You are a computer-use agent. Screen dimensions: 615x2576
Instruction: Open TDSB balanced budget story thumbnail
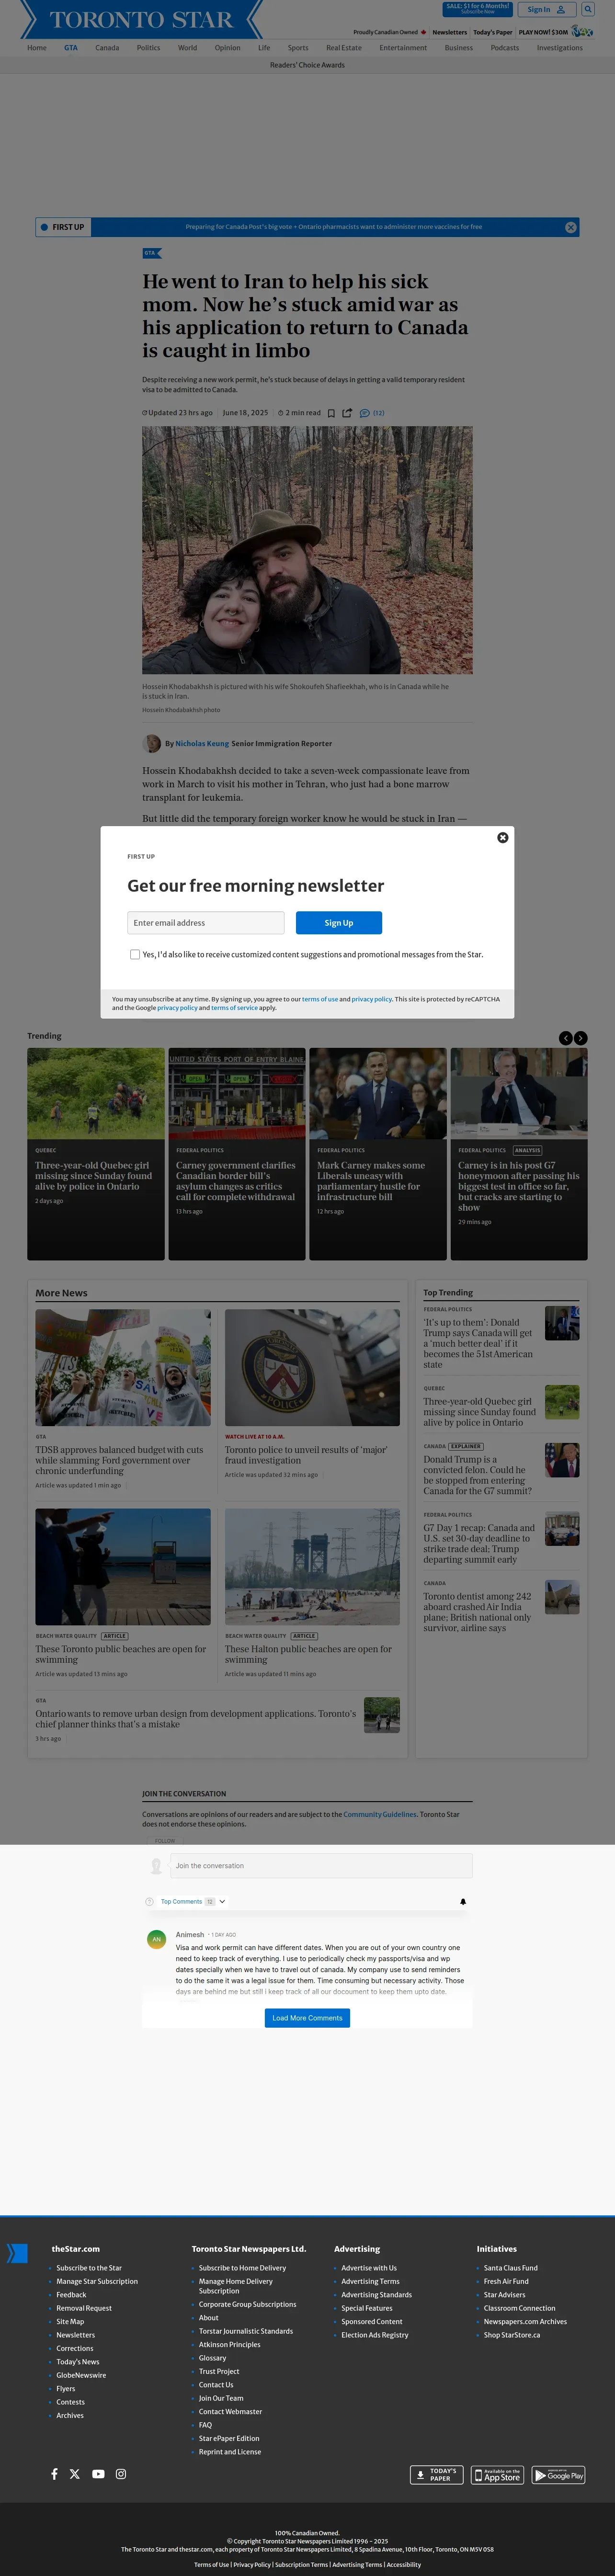tap(123, 1368)
